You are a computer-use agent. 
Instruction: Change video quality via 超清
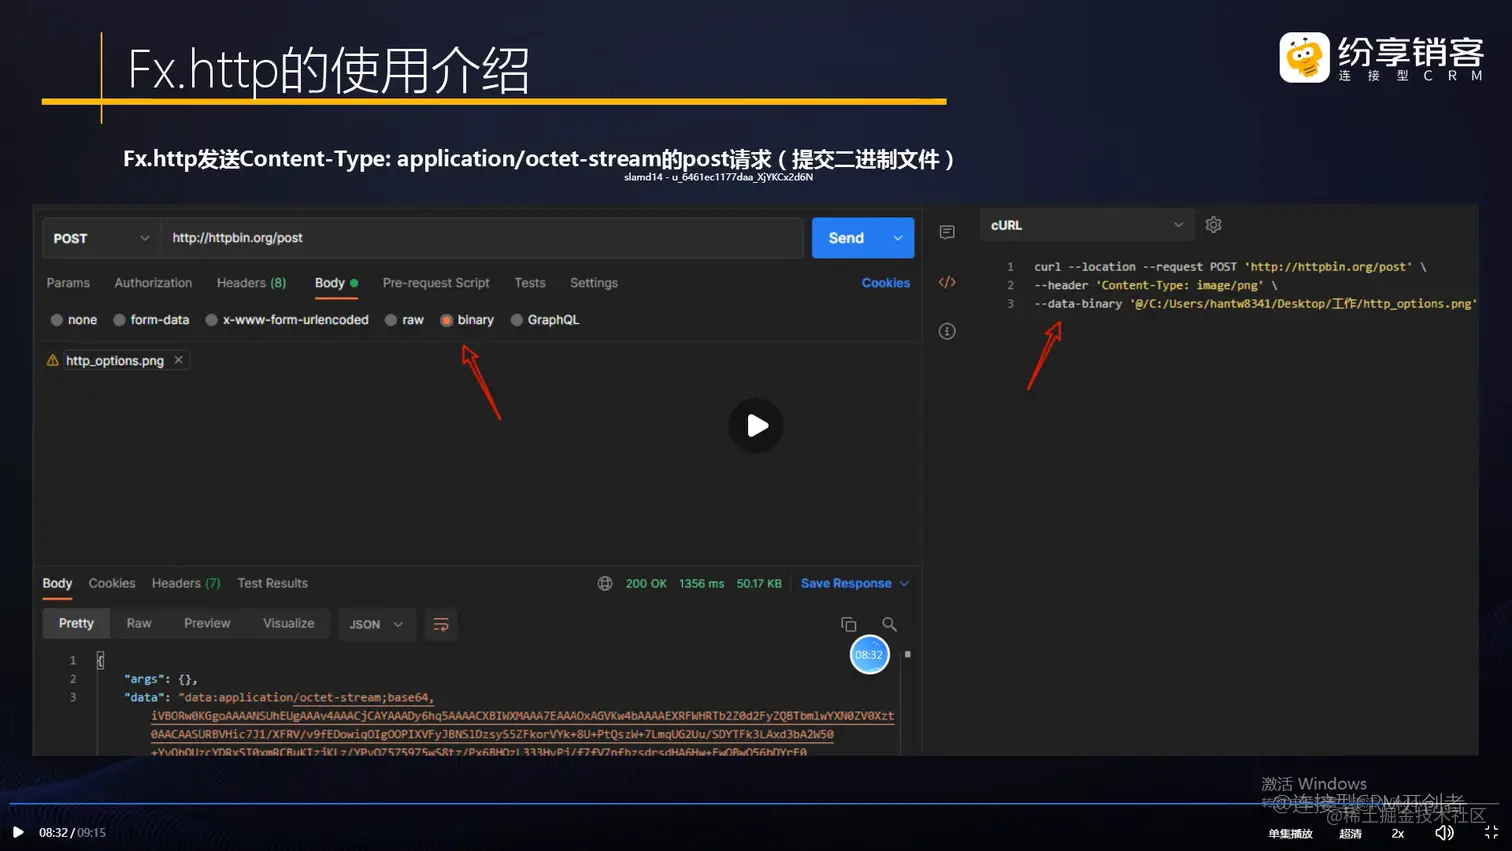(x=1350, y=833)
